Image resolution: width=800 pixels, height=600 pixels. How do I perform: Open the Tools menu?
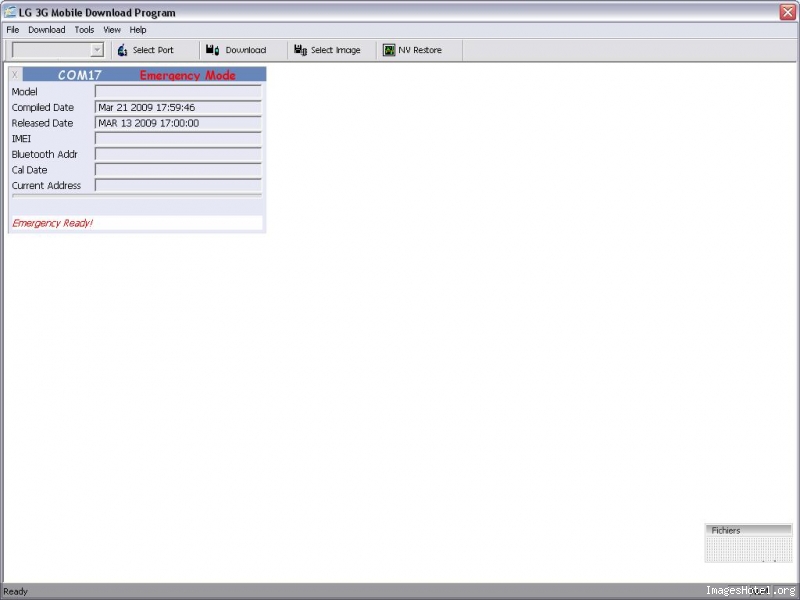pyautogui.click(x=84, y=30)
